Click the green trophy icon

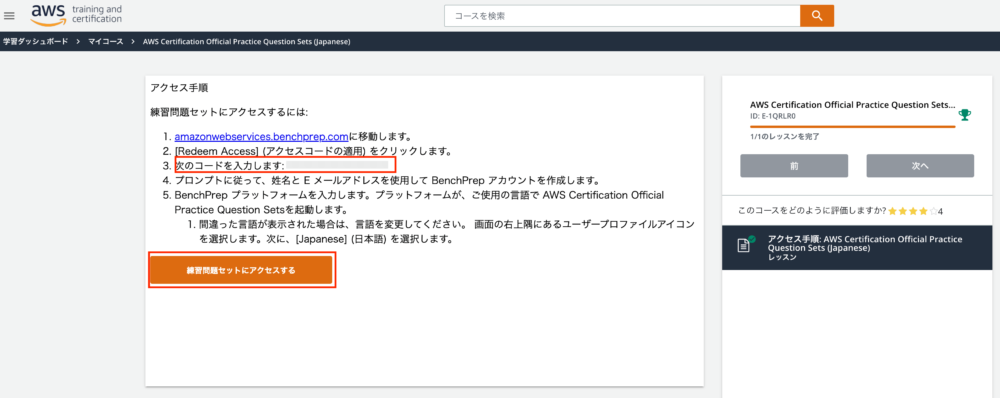[x=965, y=115]
